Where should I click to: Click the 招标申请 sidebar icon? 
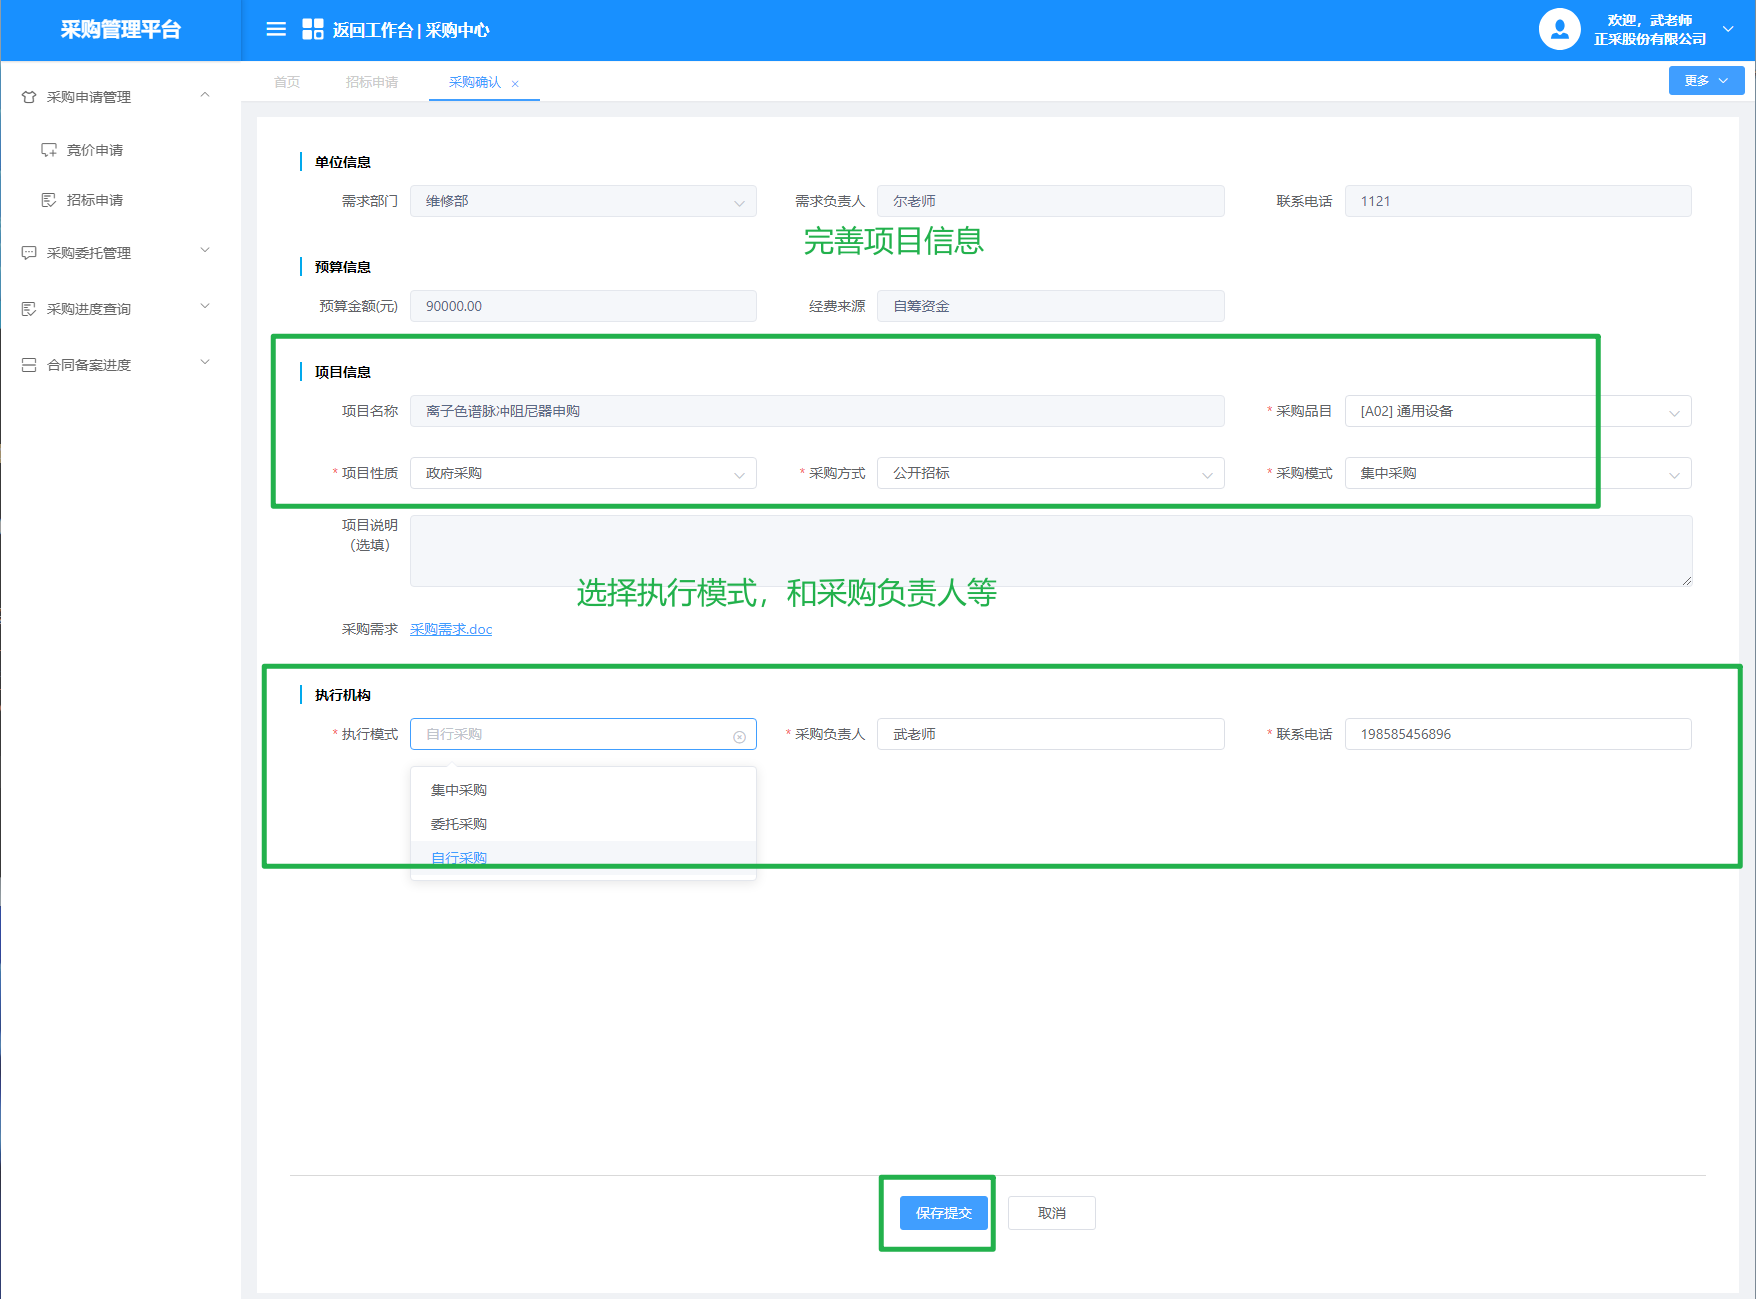[48, 200]
